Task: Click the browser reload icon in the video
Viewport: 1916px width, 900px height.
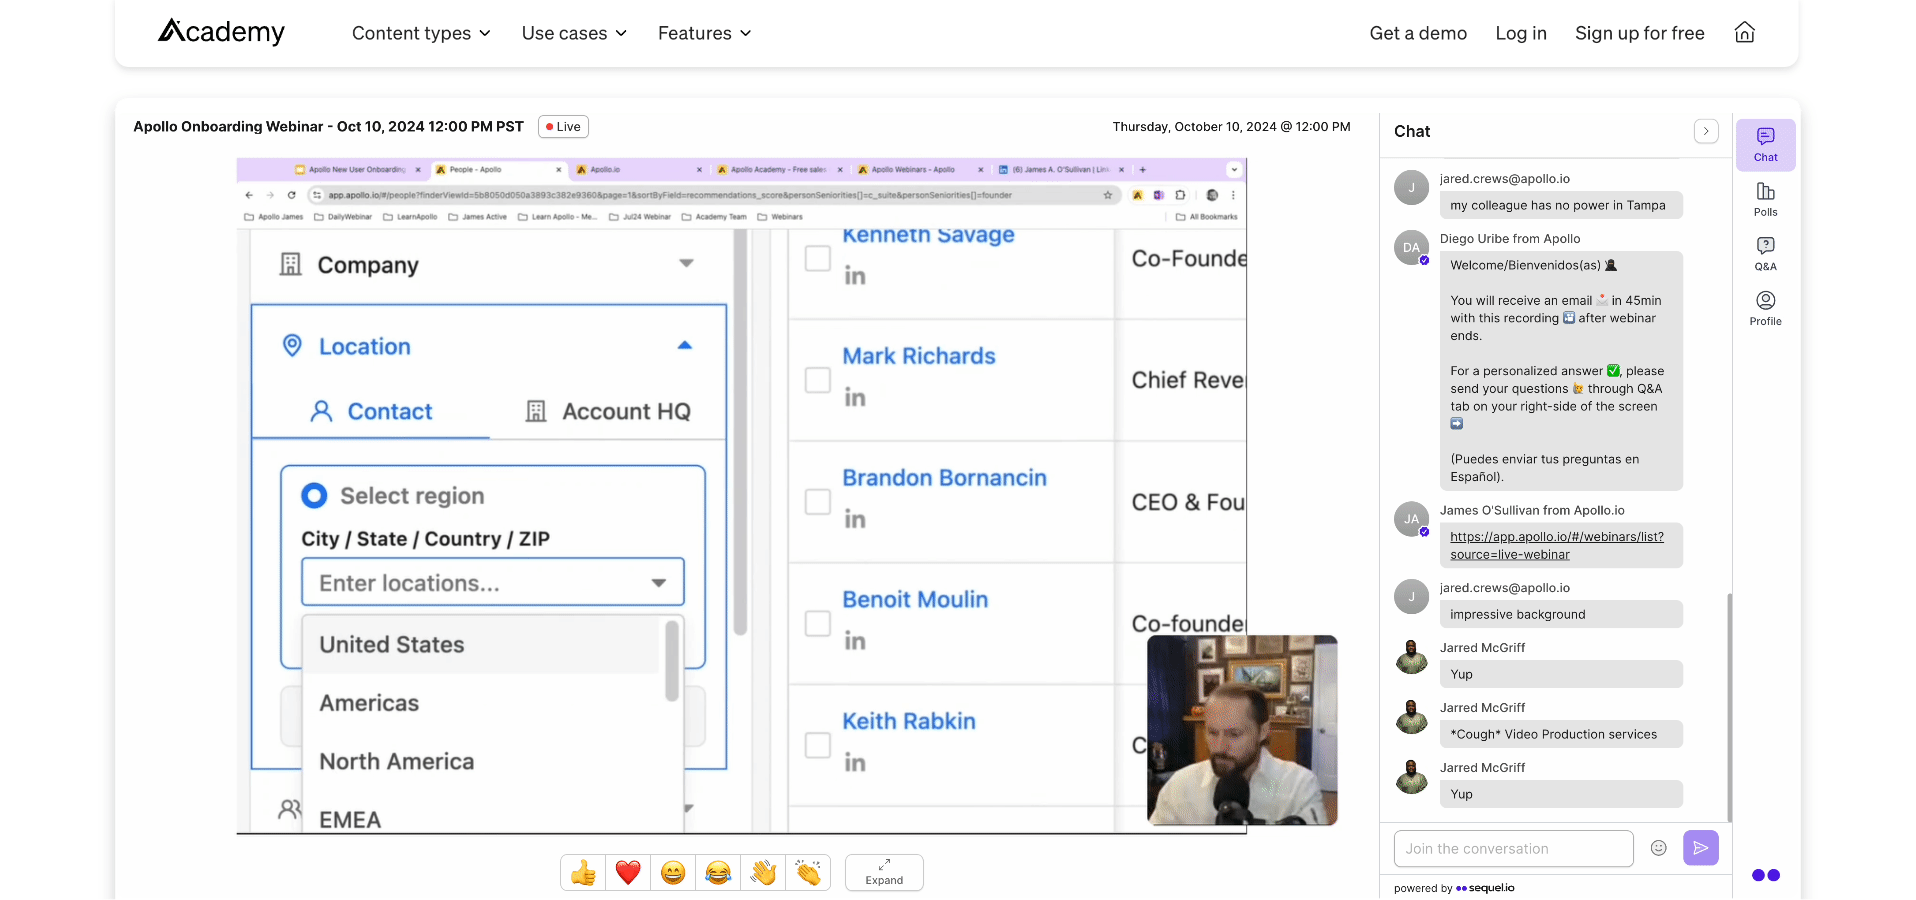Action: 291,195
